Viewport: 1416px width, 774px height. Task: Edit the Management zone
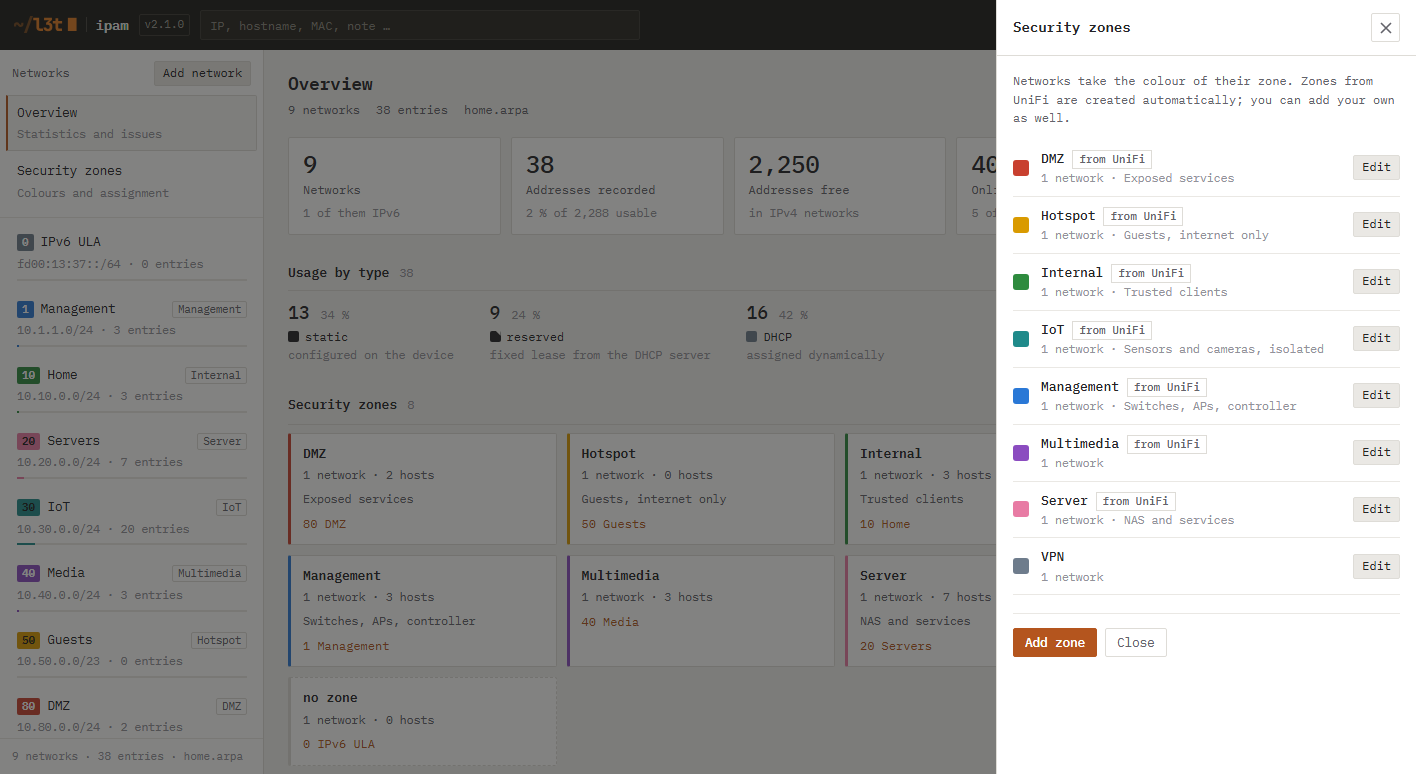pyautogui.click(x=1376, y=395)
